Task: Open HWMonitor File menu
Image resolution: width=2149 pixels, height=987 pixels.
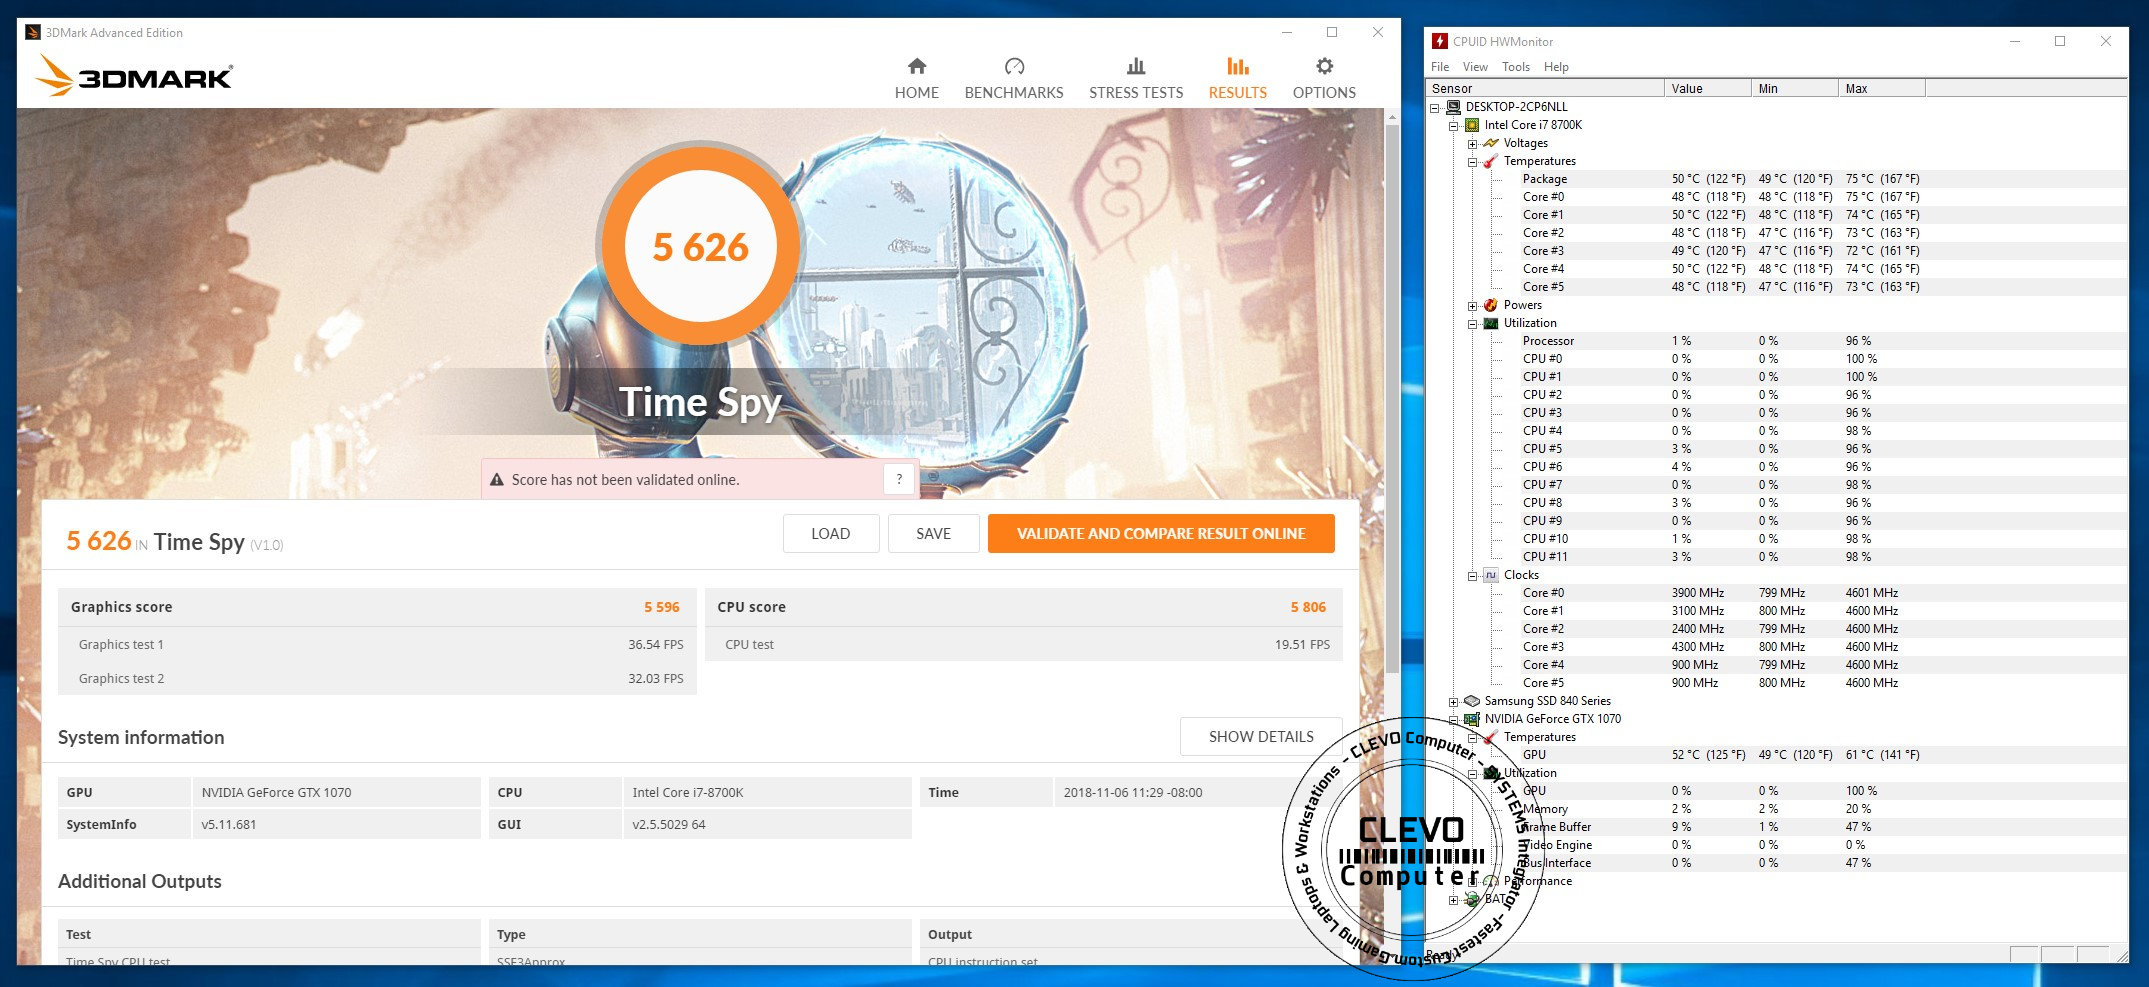Action: [x=1440, y=67]
